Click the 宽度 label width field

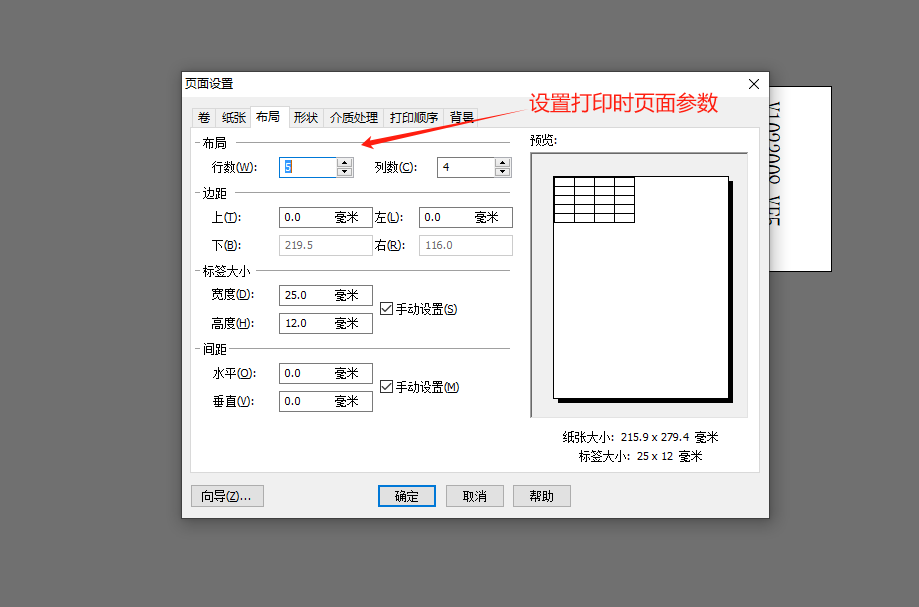coord(326,295)
